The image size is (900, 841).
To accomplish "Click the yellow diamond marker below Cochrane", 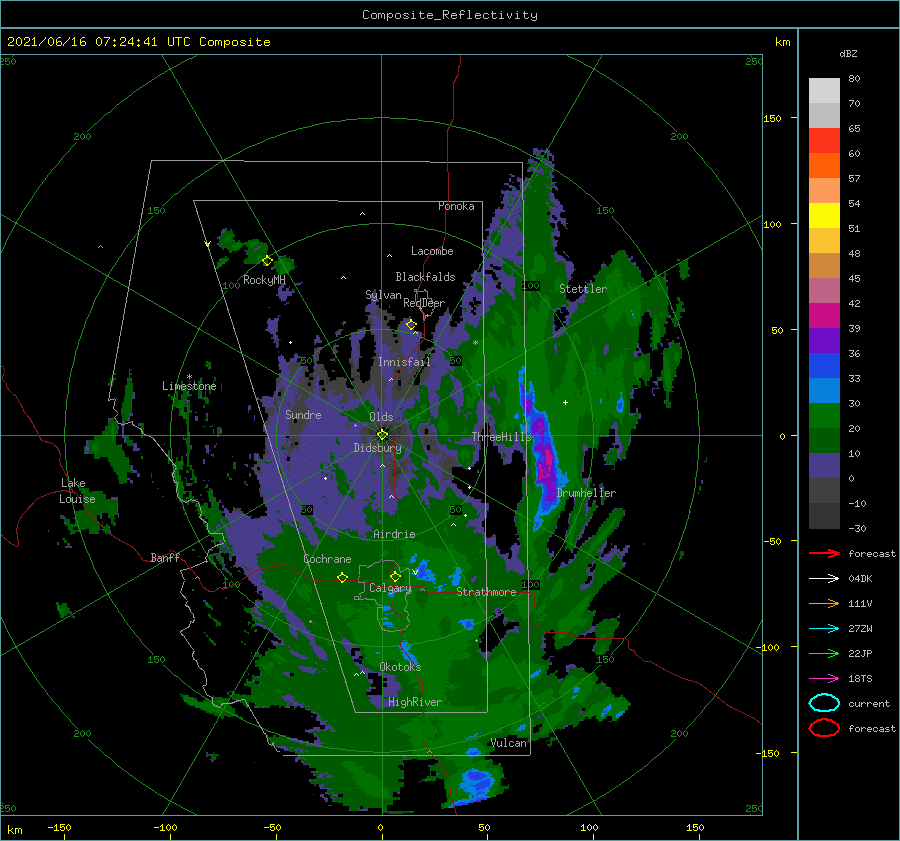I will point(343,577).
